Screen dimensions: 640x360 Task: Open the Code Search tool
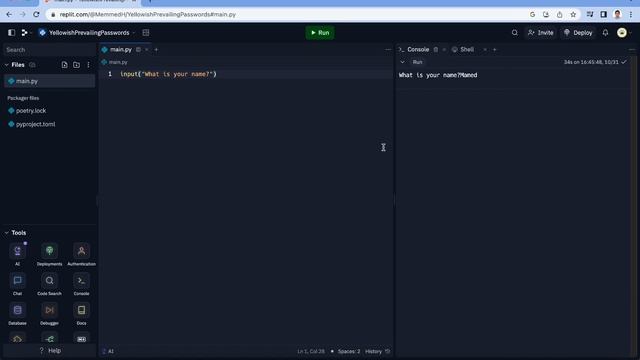49,284
